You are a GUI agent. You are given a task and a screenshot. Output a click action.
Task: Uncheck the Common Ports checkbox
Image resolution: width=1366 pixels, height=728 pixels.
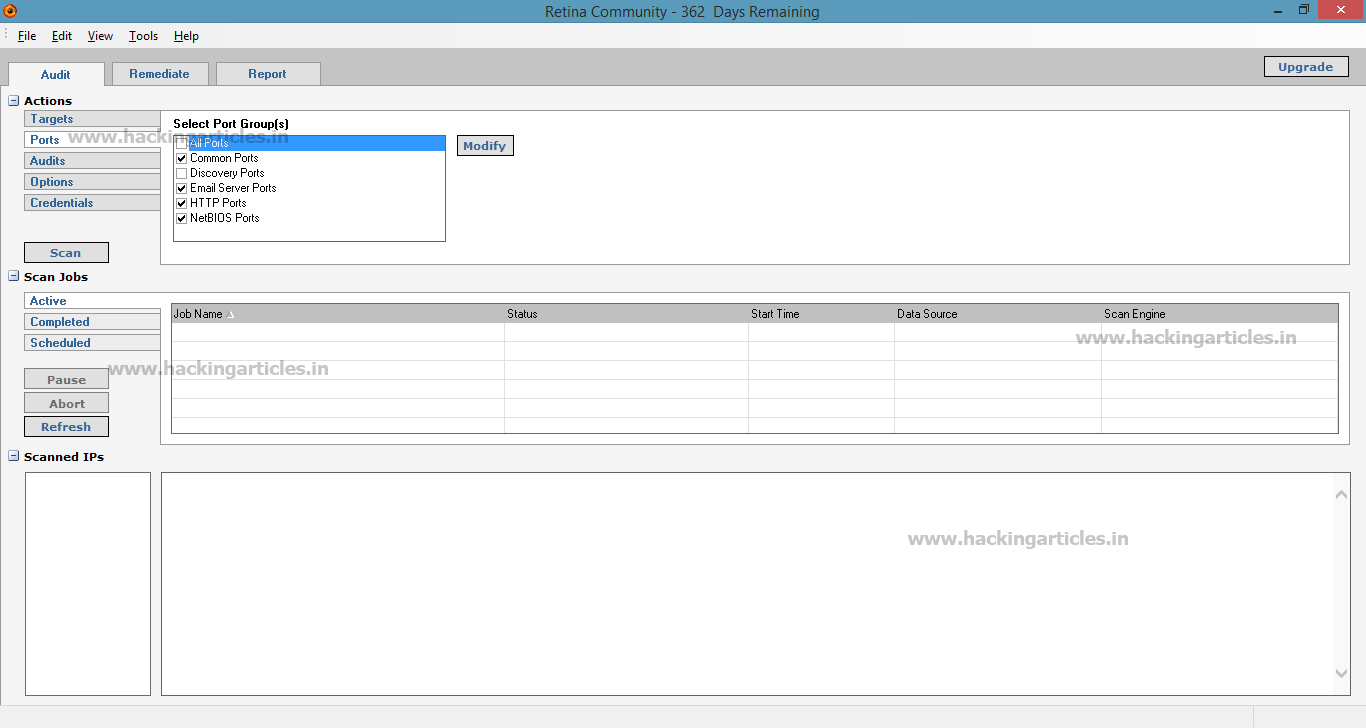[182, 158]
